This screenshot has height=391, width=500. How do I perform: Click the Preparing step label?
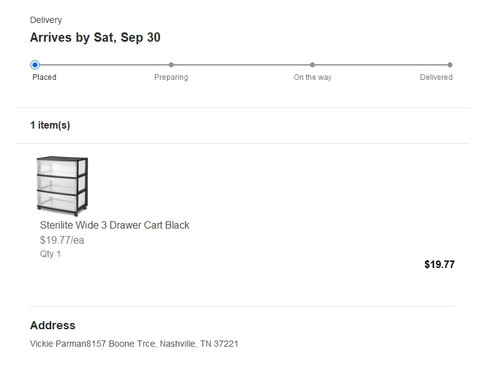[x=171, y=77]
